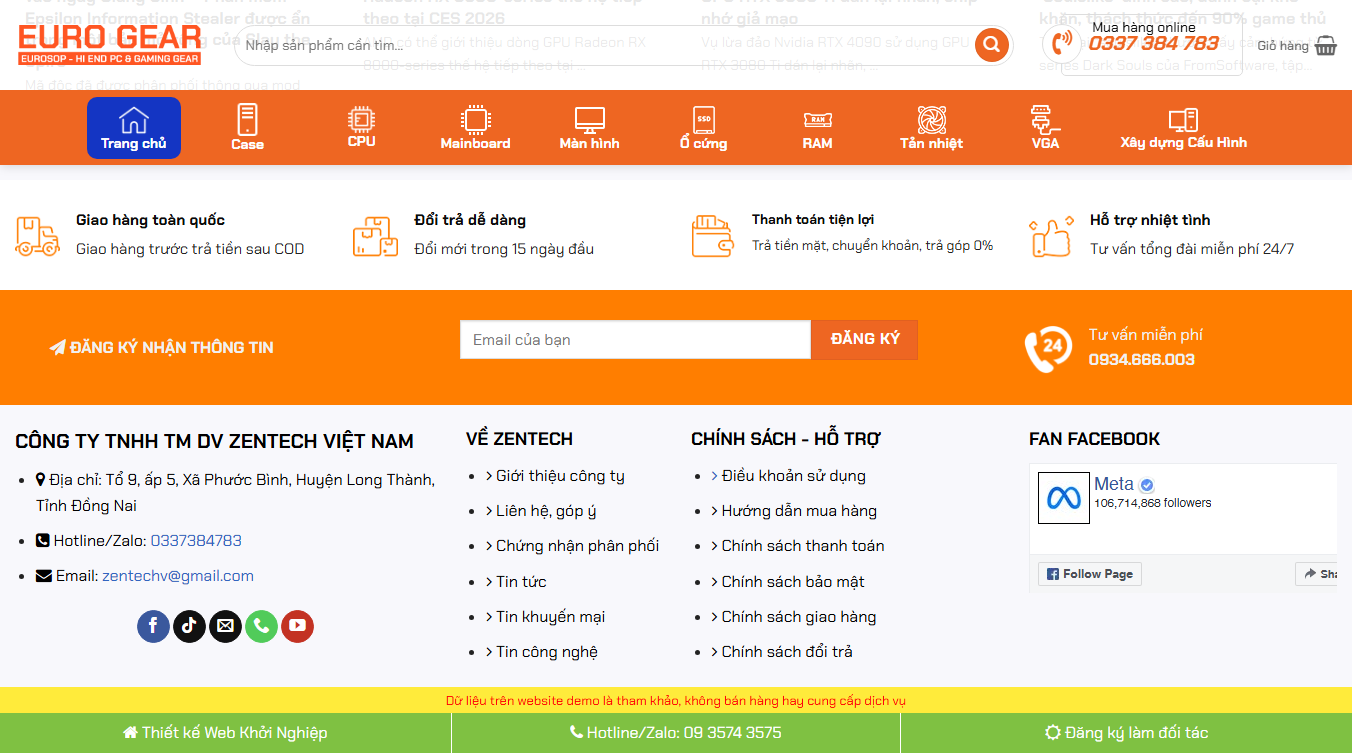The image size is (1352, 753).
Task: Open the YouTube icon
Action: tap(297, 626)
